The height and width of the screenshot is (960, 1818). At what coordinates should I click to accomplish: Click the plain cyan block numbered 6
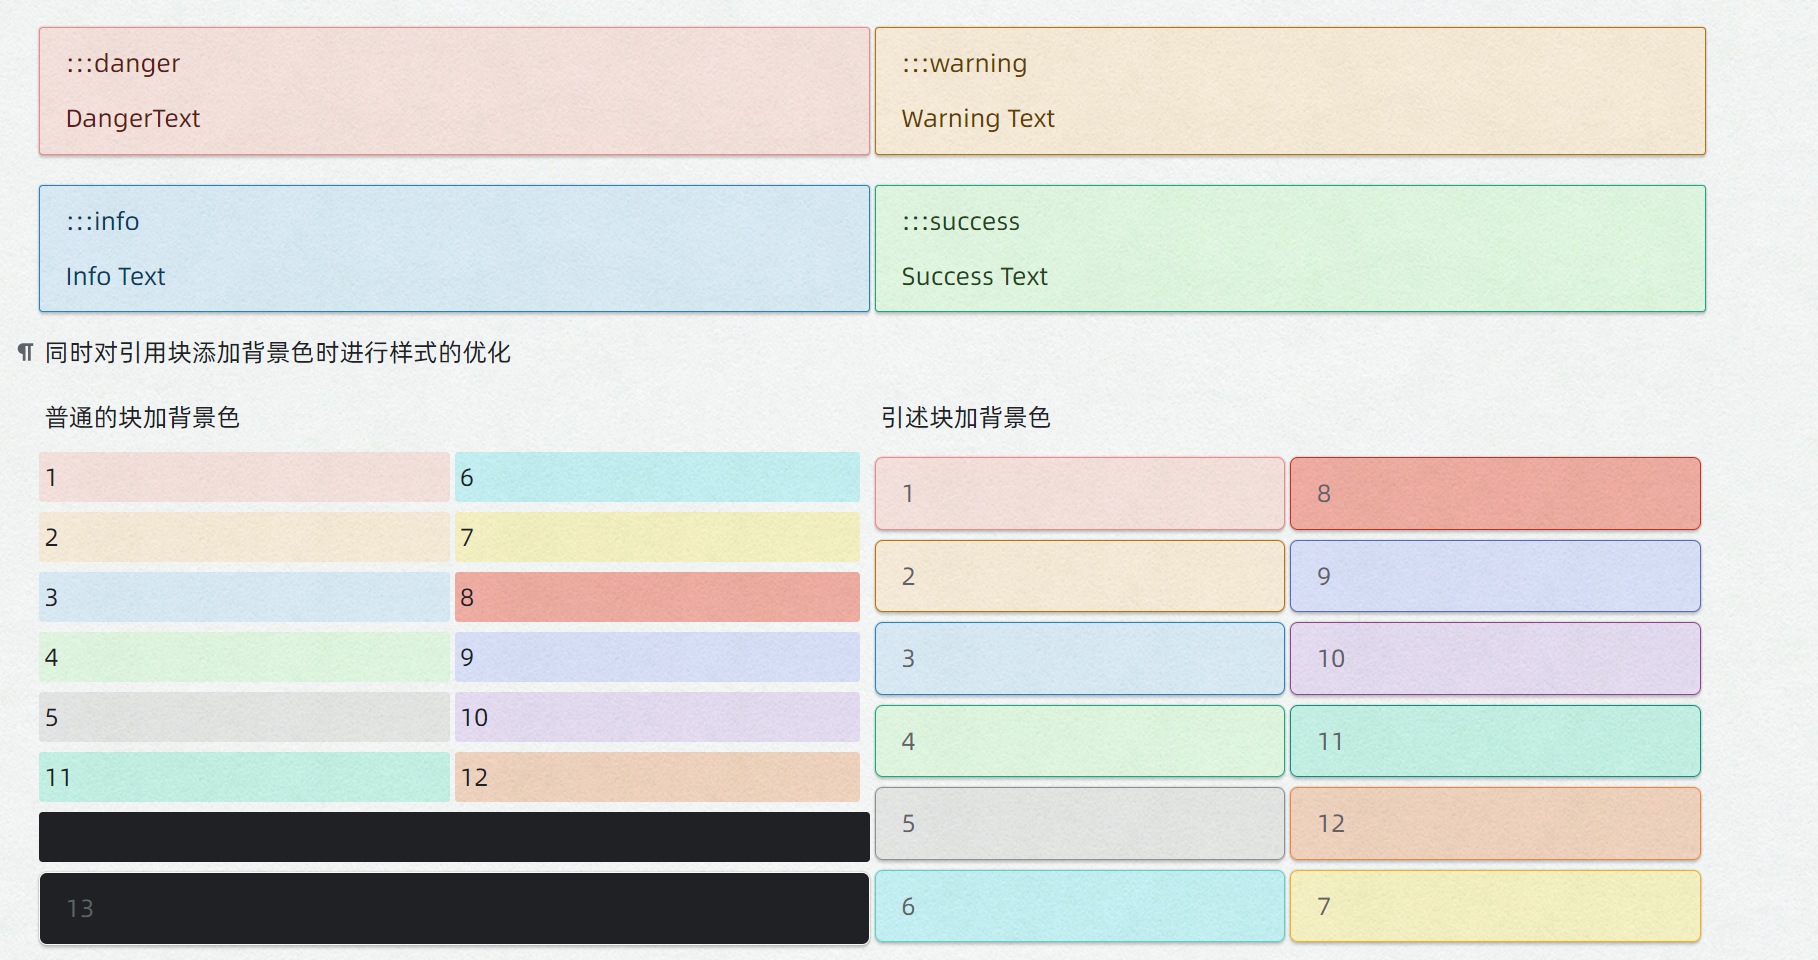pos(657,477)
